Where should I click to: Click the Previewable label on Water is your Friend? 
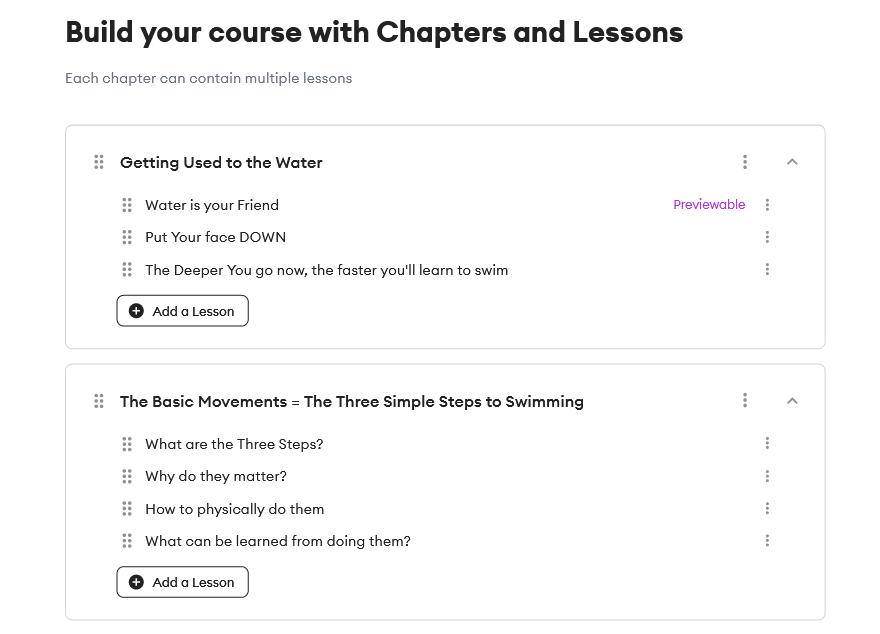tap(709, 205)
